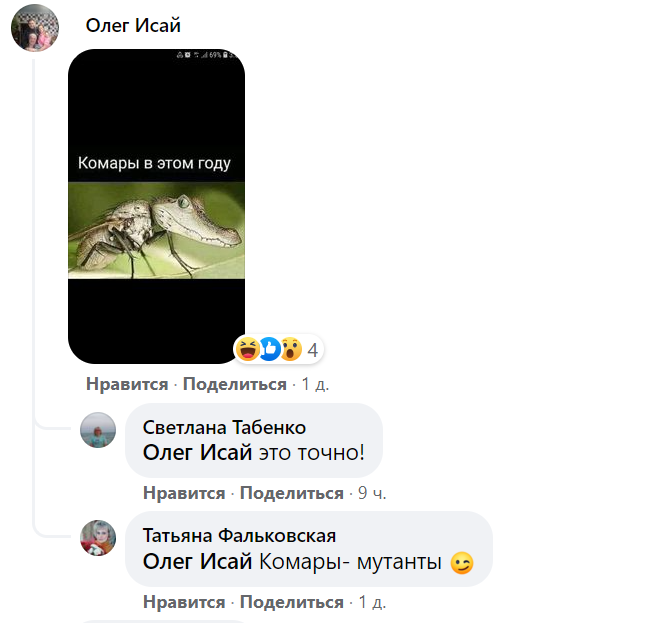
Task: Open the '9 ч.' timestamp link
Action: click(372, 493)
